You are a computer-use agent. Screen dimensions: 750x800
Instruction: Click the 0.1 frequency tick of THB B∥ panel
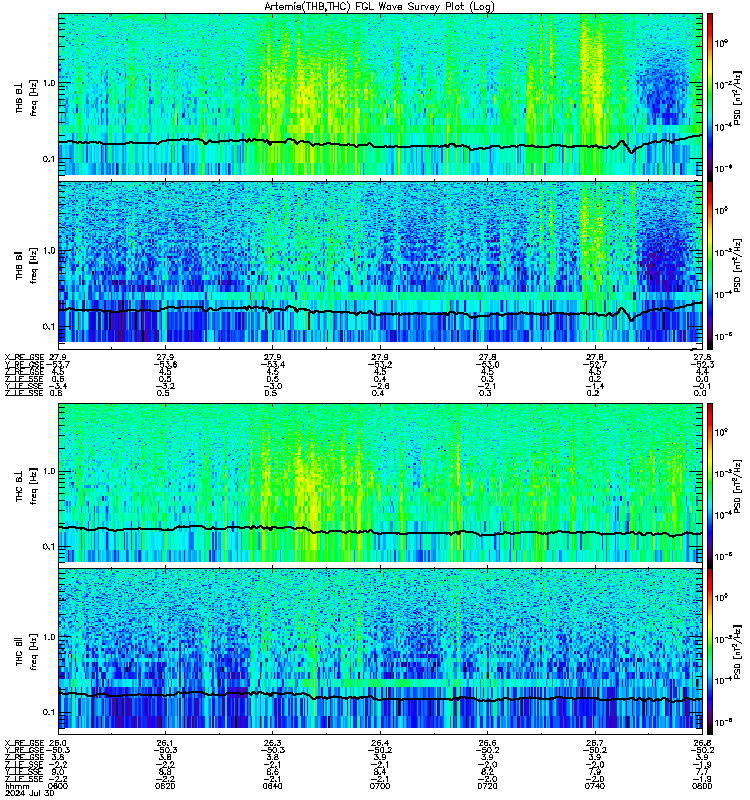tap(49, 327)
